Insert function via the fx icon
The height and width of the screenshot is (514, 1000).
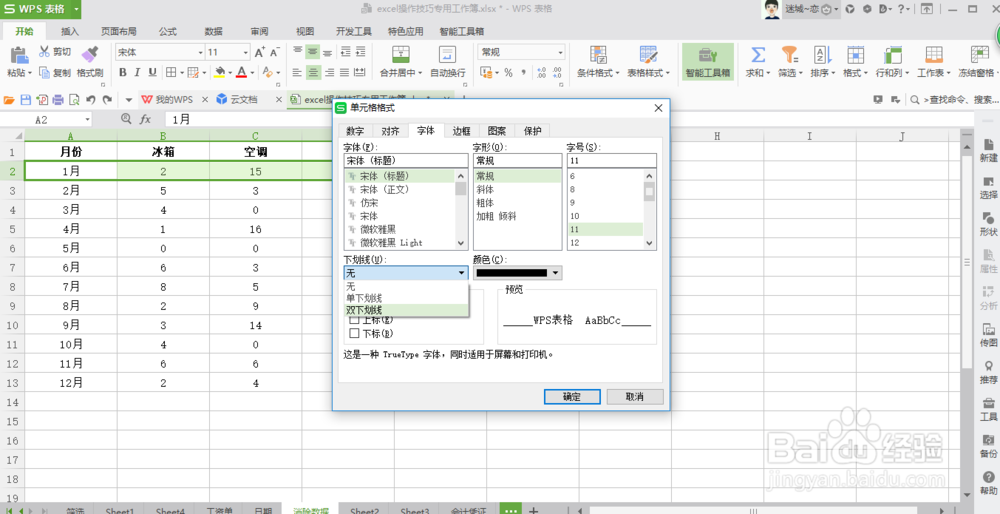pos(145,119)
